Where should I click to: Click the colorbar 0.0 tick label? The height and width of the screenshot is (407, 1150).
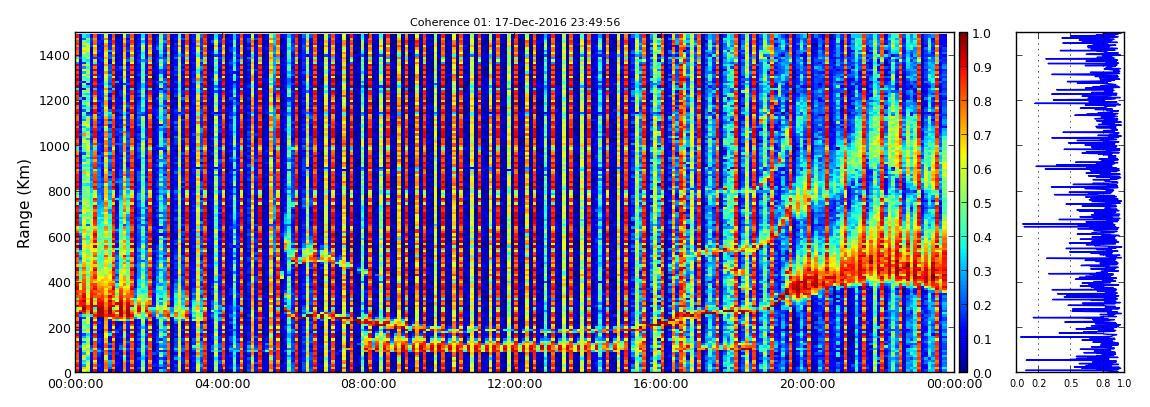[982, 373]
